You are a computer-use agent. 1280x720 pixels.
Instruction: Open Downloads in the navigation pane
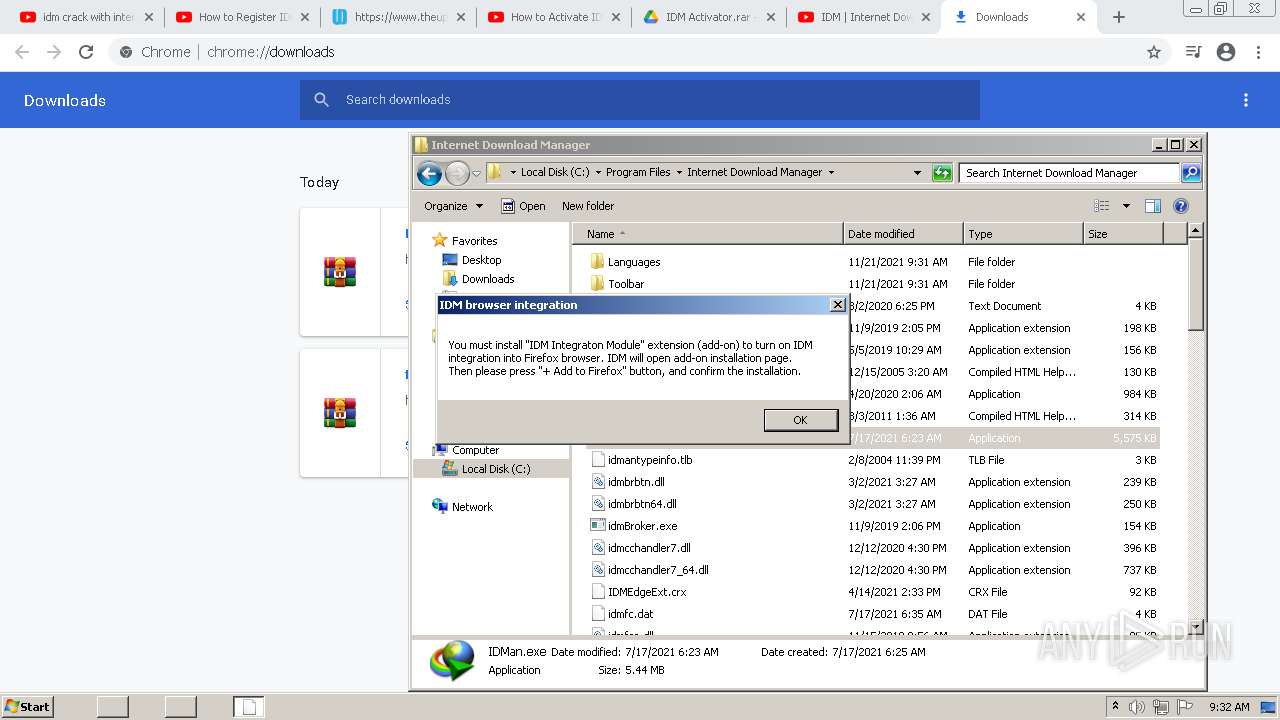click(488, 279)
